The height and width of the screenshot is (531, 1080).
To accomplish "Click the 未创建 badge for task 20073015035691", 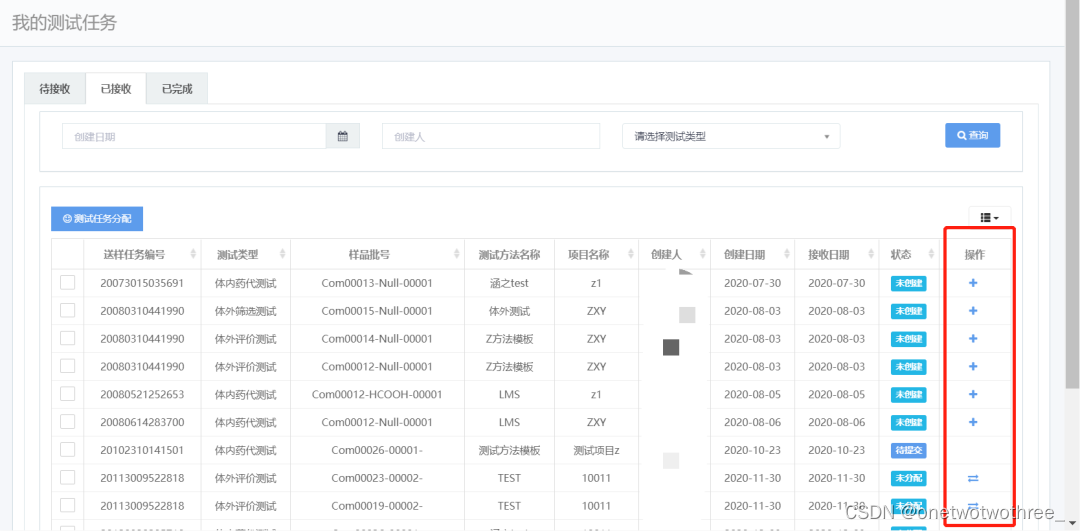I will 908,283.
